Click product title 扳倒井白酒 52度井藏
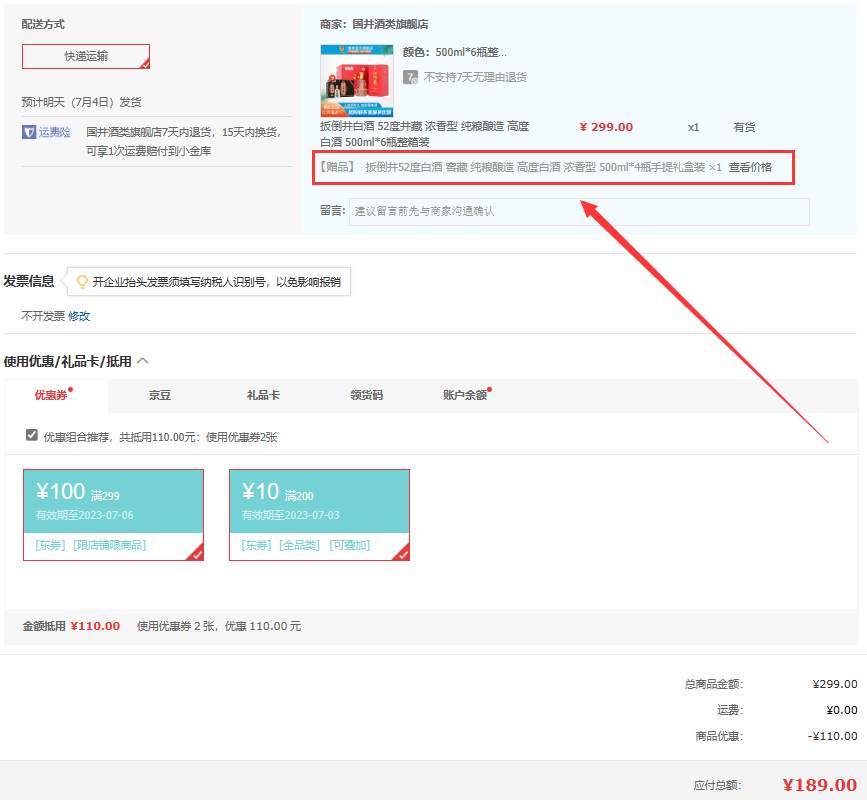Screen dimensions: 867x800 coord(425,134)
